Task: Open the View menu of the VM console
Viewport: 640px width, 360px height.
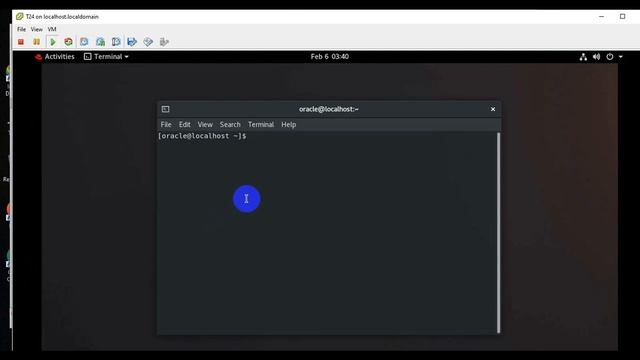Action: coord(37,29)
